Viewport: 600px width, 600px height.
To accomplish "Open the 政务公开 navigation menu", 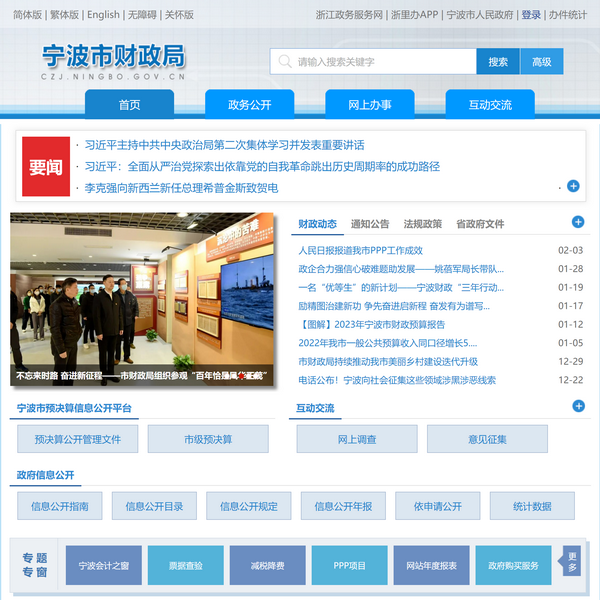I will pyautogui.click(x=249, y=105).
